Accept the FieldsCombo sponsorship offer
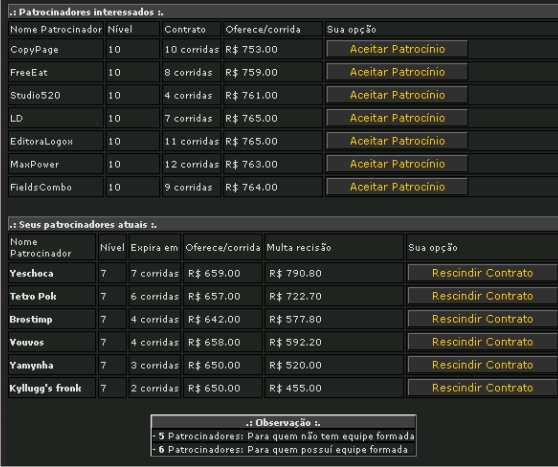The image size is (558, 467). coord(397,187)
